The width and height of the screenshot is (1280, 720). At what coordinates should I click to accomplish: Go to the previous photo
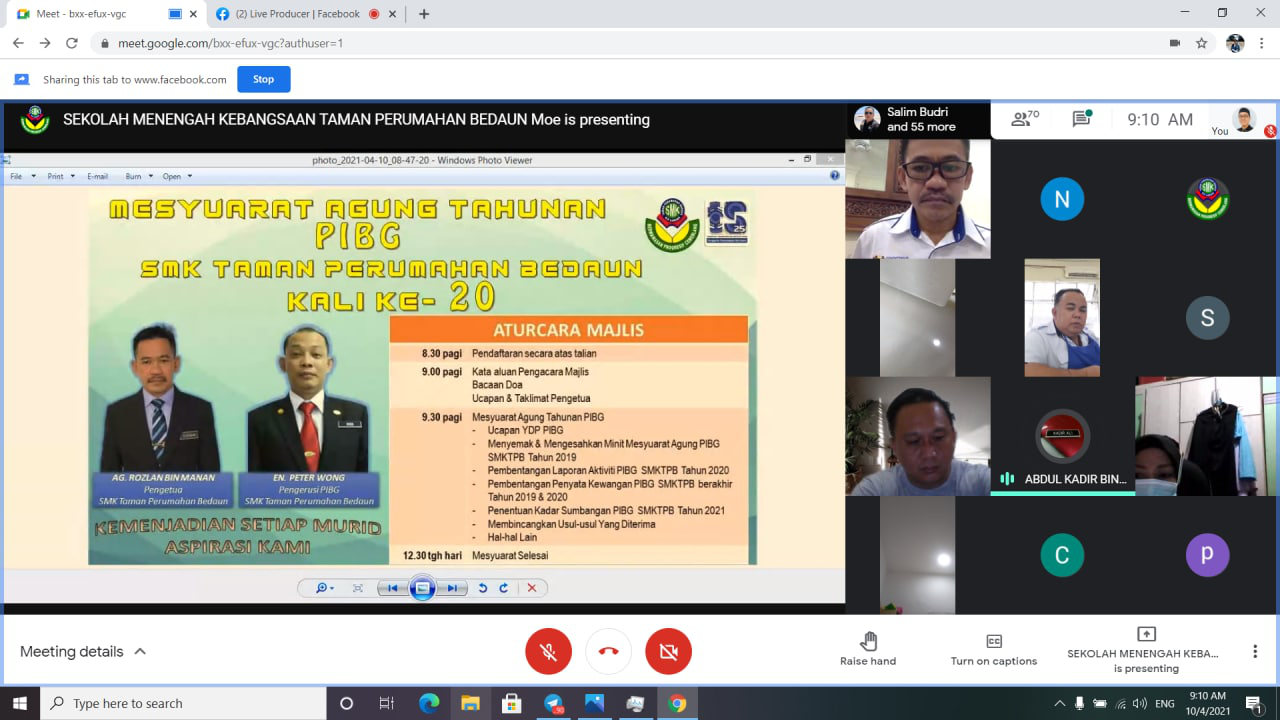[x=392, y=588]
